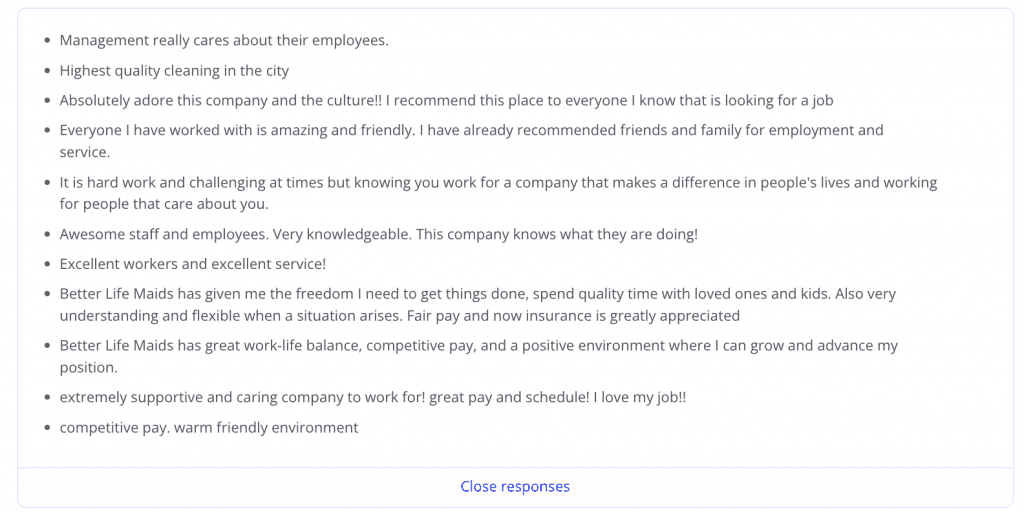Select the "extremely supportive and caring company" response

(x=373, y=397)
